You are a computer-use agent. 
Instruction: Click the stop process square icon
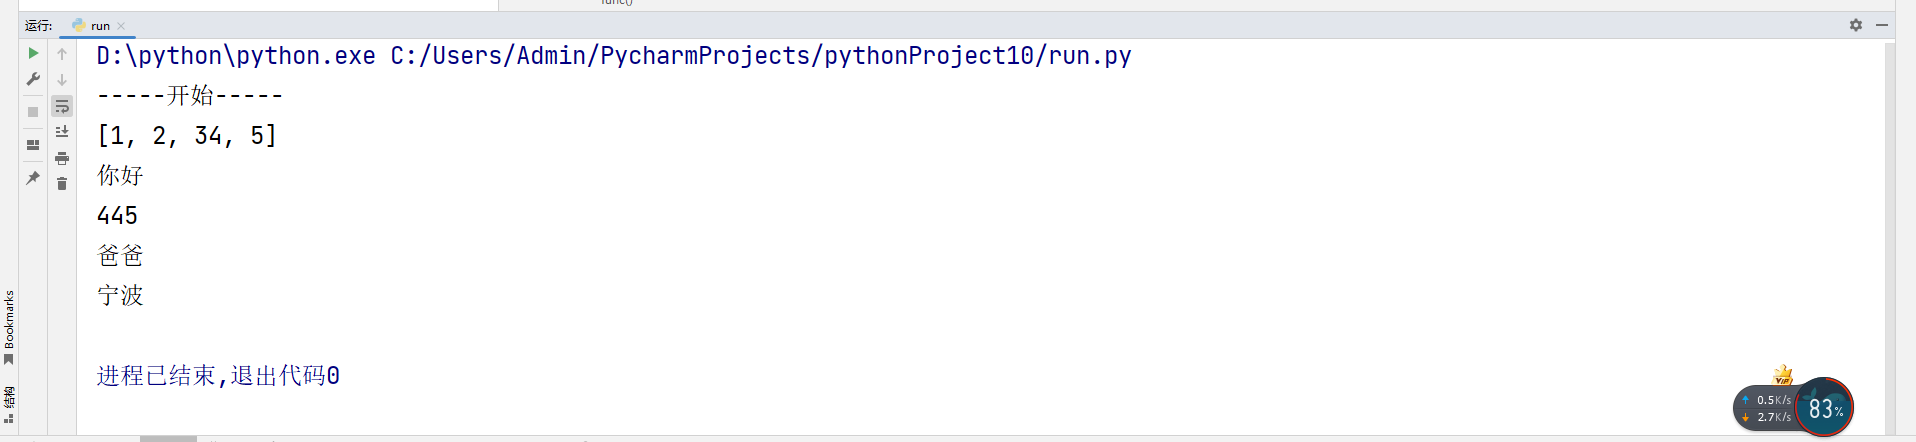coord(33,112)
